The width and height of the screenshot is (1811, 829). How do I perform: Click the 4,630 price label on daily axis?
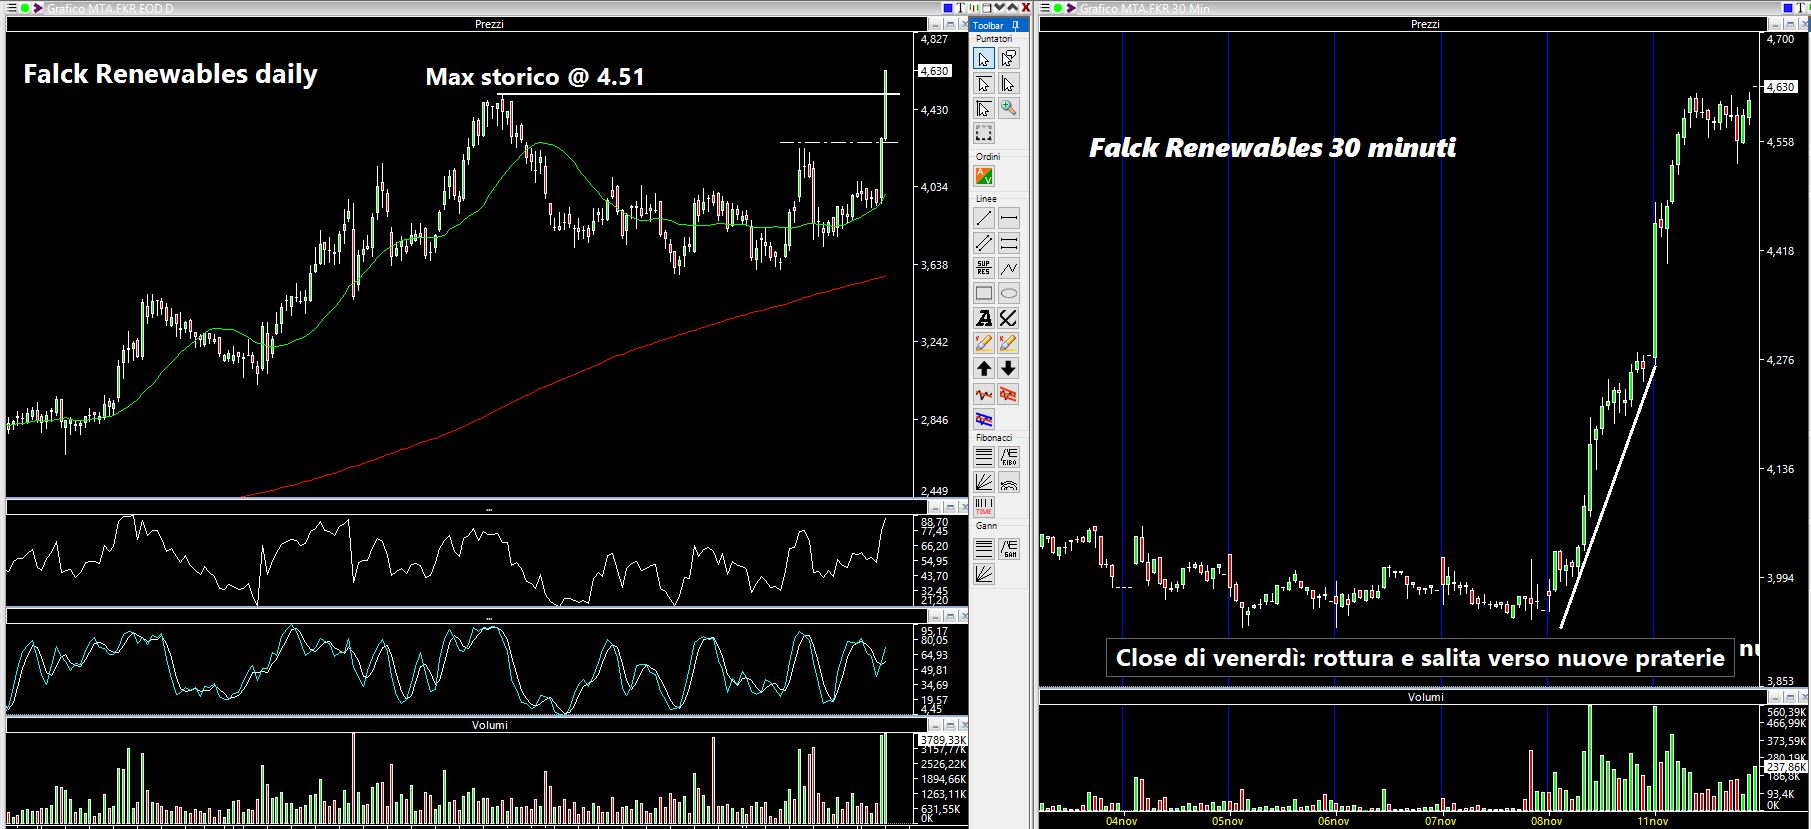[x=934, y=71]
